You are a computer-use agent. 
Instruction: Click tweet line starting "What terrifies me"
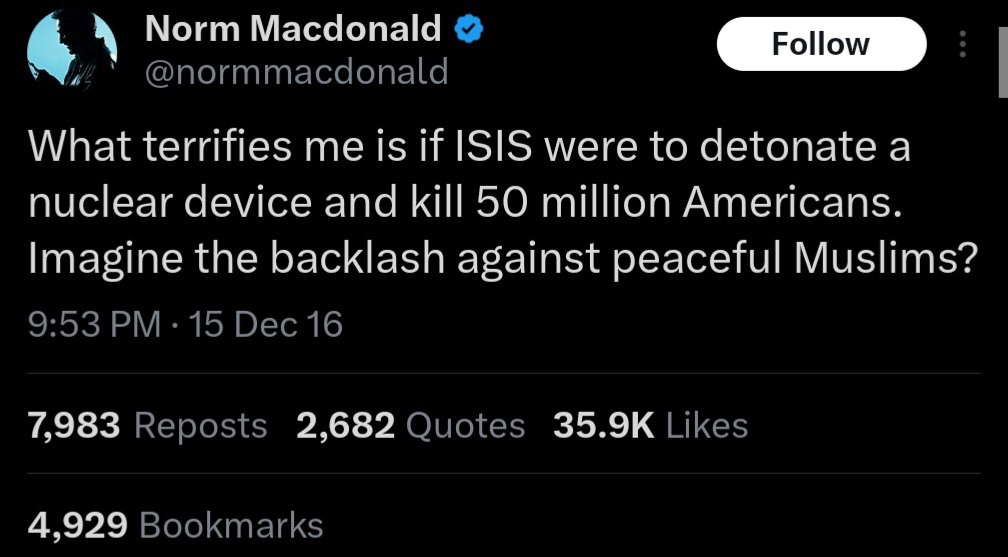tap(470, 150)
